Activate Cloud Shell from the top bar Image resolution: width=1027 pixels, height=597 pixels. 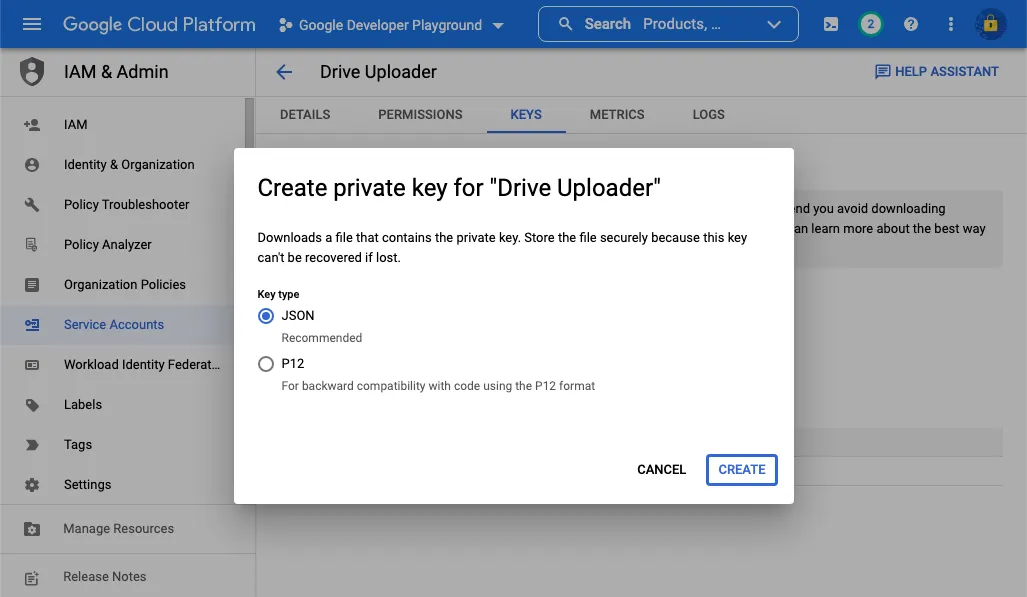(x=830, y=24)
